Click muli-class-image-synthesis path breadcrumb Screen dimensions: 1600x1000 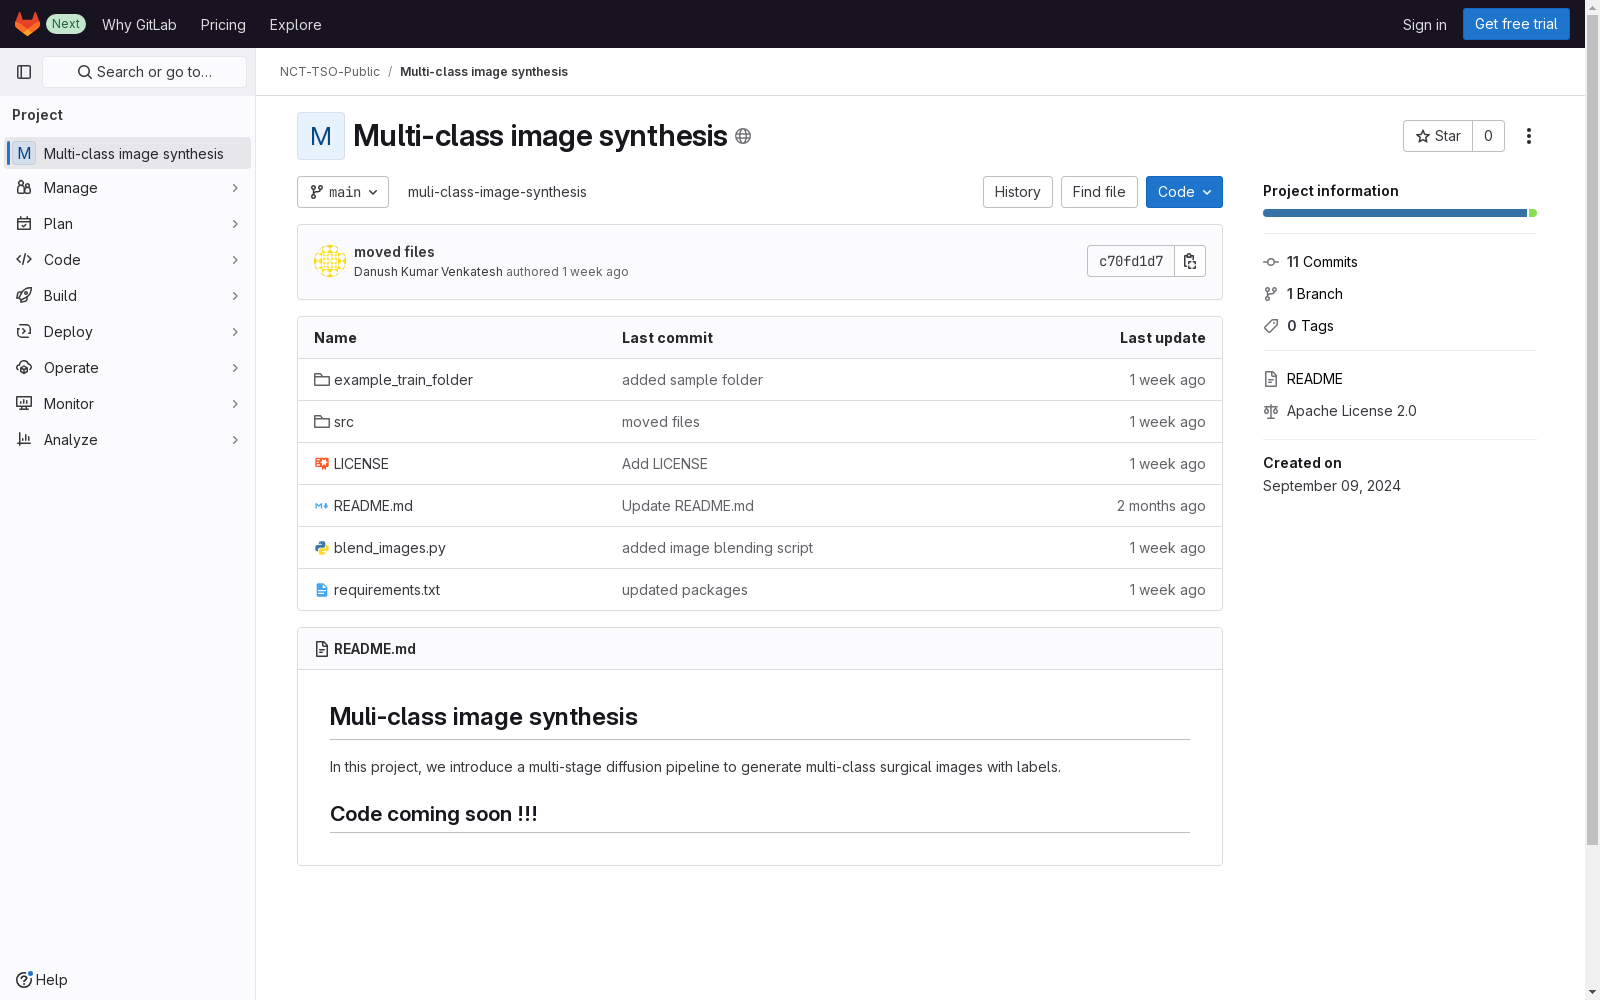pos(497,192)
